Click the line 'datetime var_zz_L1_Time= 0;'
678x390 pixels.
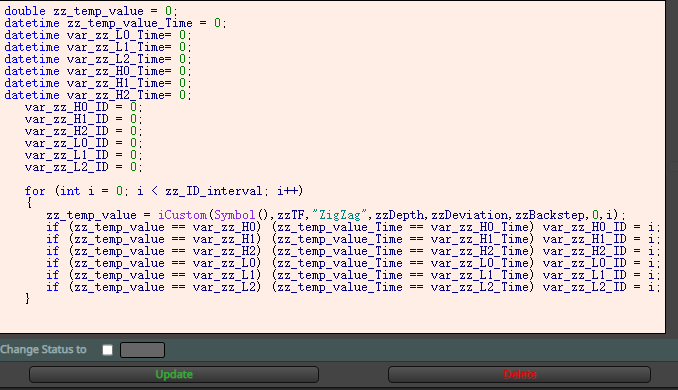98,48
